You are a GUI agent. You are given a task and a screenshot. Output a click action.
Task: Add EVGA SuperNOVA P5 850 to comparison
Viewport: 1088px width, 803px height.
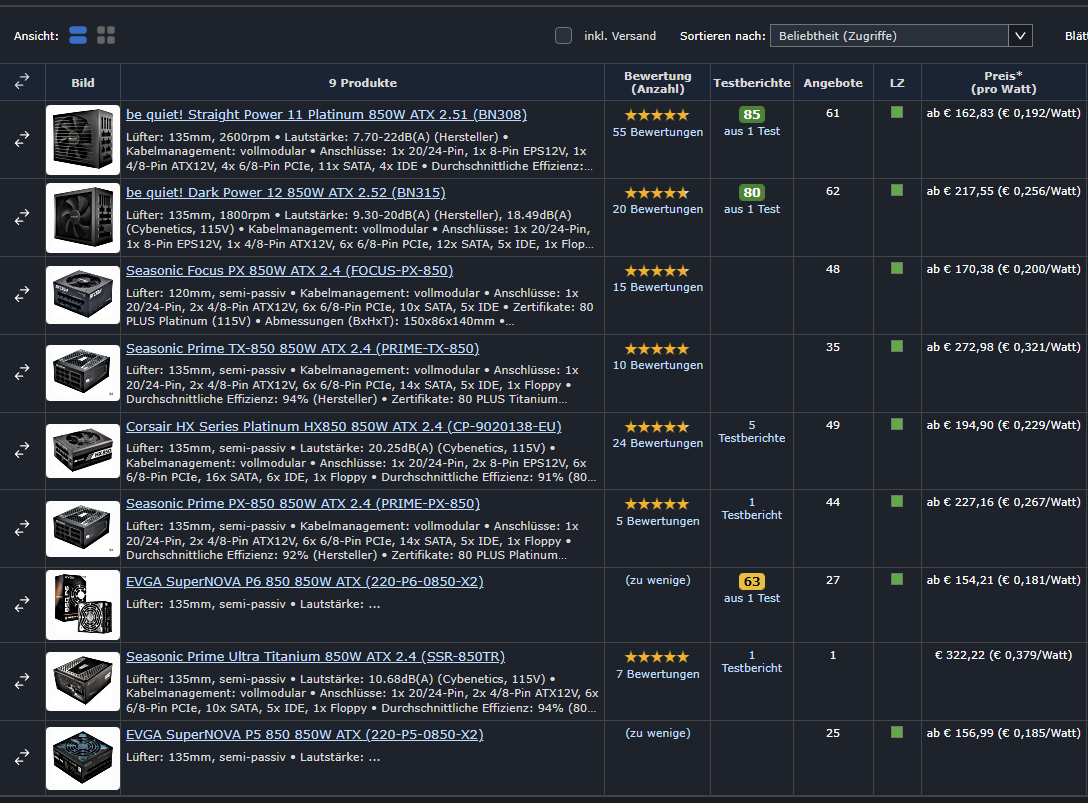(x=22, y=757)
